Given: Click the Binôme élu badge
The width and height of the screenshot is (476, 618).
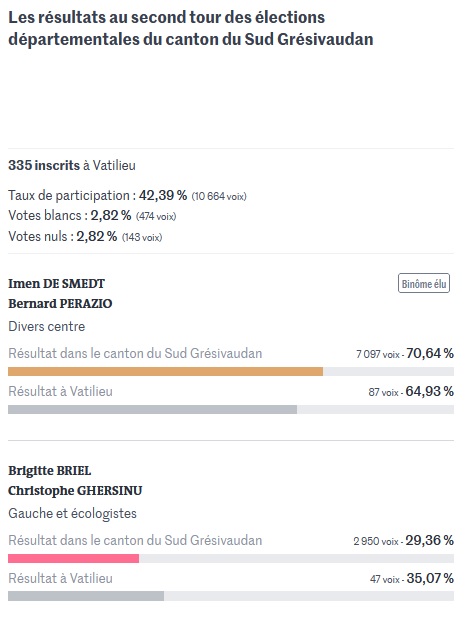Looking at the screenshot, I should pyautogui.click(x=424, y=283).
